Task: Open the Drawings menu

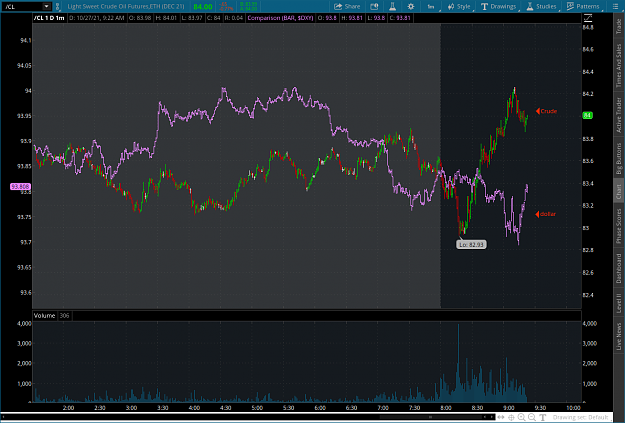Action: (499, 6)
